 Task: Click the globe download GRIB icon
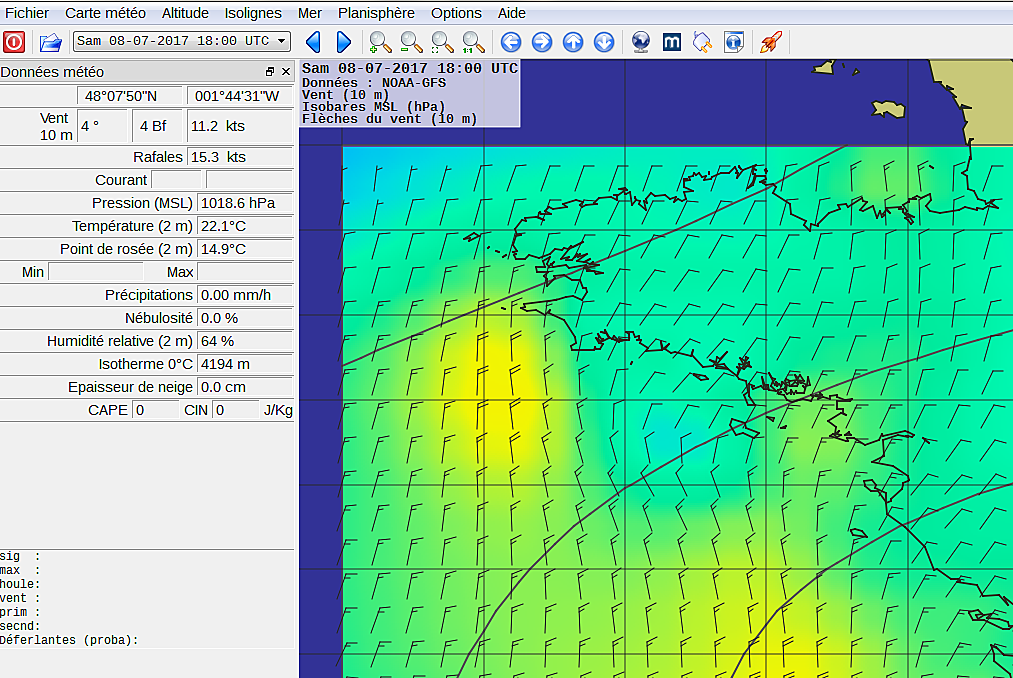641,43
